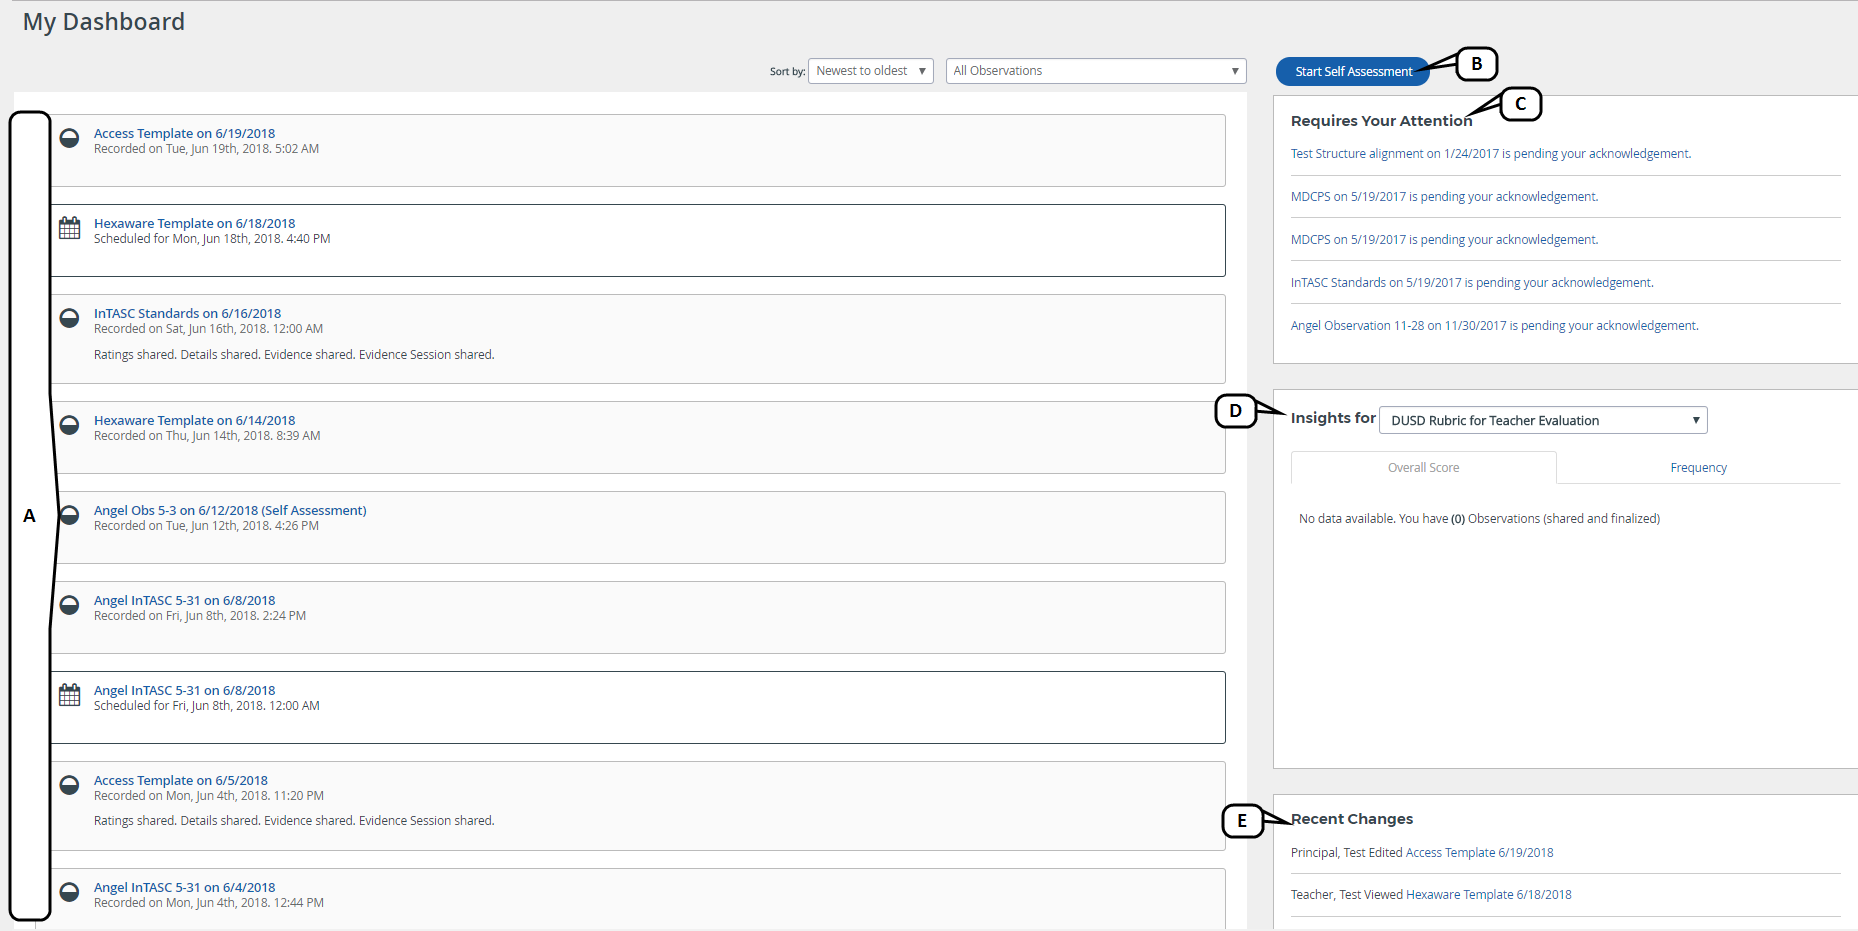Open Test Structure alignment pending acknowledgement link
This screenshot has height=931, width=1858.
point(1490,154)
